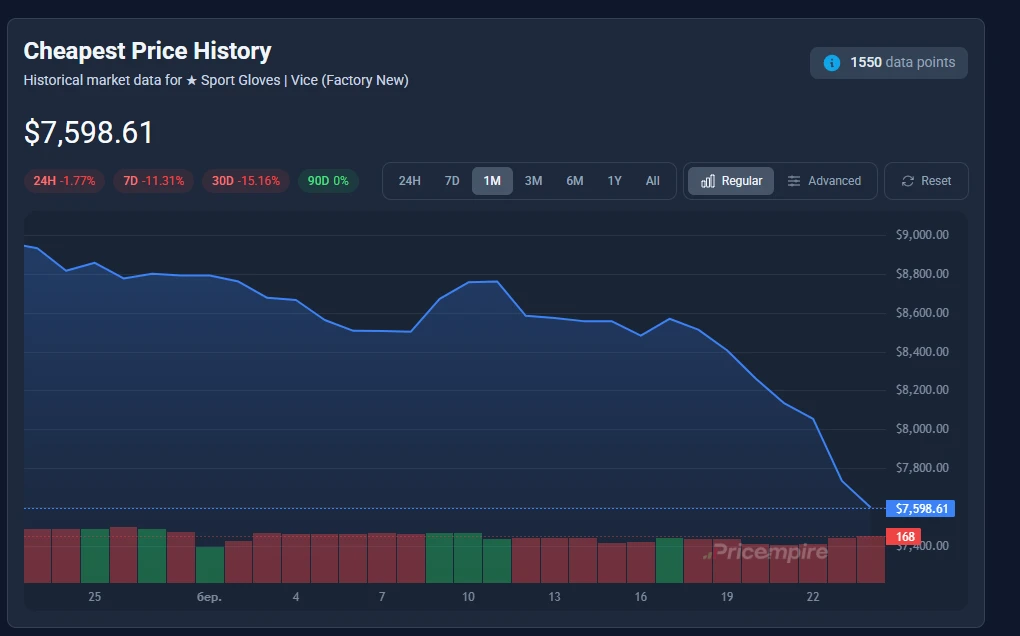Click the bar chart icon in Regular
Screen dimensions: 1020x636
point(708,181)
